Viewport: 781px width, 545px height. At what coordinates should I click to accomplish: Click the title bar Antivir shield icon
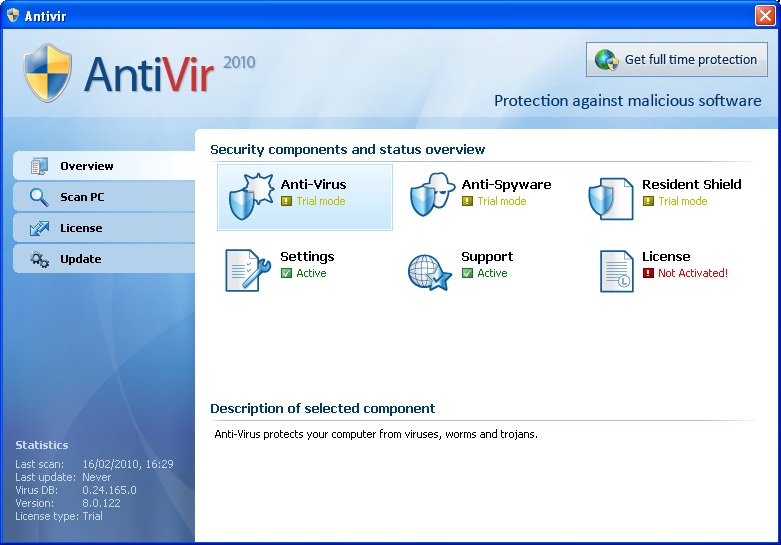13,15
